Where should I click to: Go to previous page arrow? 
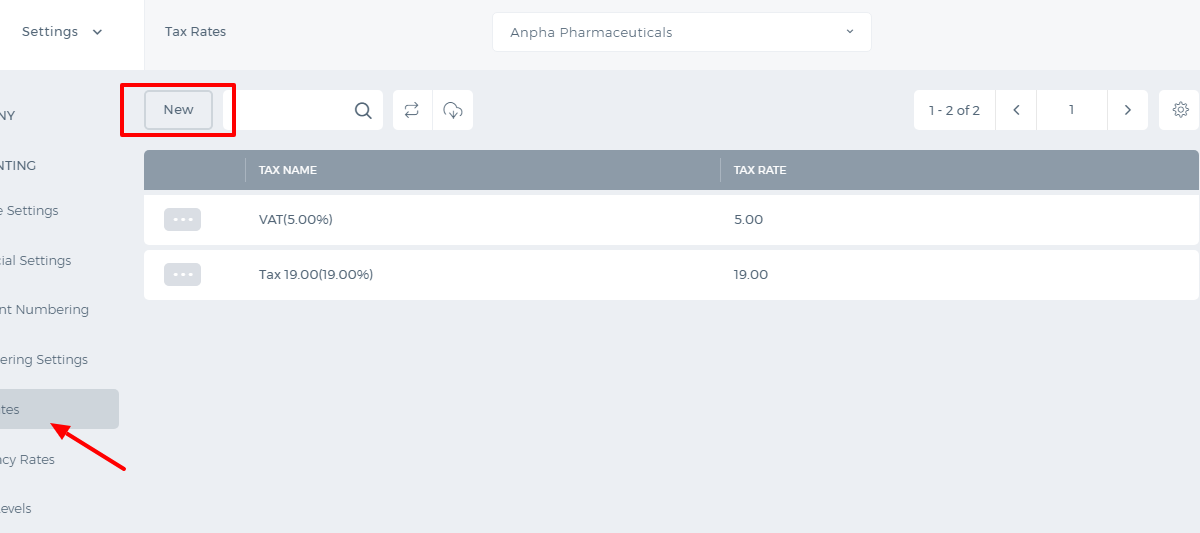coord(1016,110)
